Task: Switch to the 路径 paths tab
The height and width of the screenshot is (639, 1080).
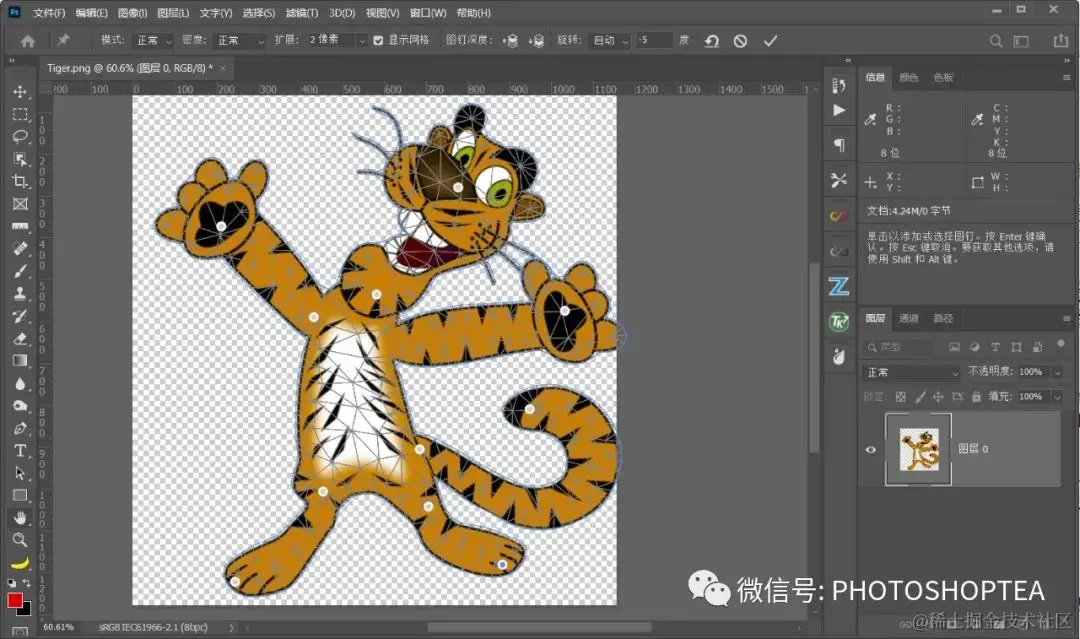Action: [943, 318]
